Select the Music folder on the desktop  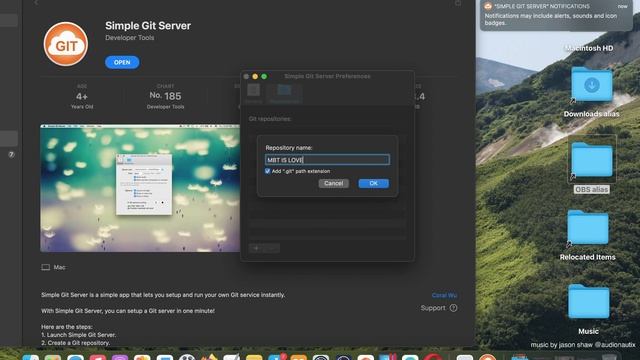coord(588,301)
